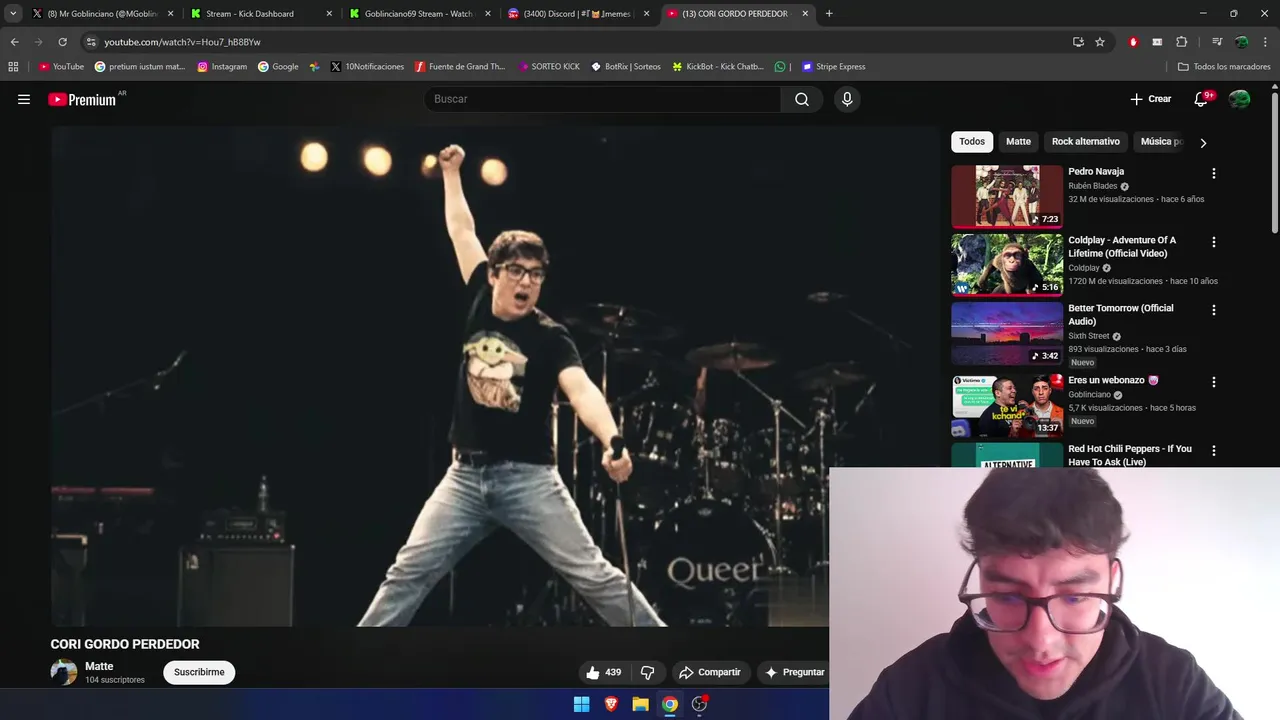Switch to Discord tab

[578, 14]
